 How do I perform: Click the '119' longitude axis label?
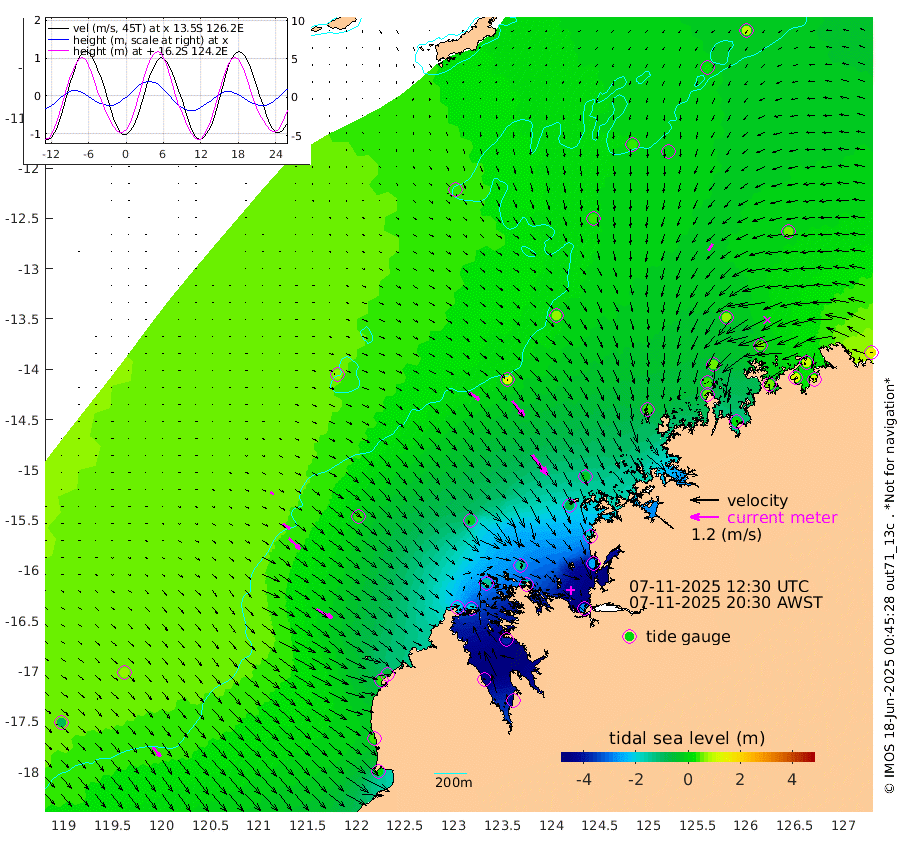(64, 826)
